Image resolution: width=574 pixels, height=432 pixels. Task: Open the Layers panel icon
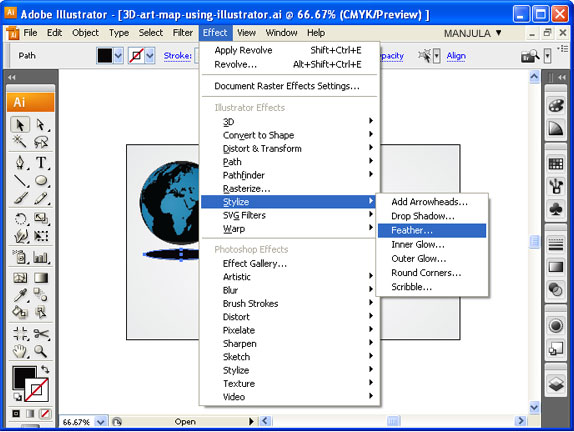(556, 384)
